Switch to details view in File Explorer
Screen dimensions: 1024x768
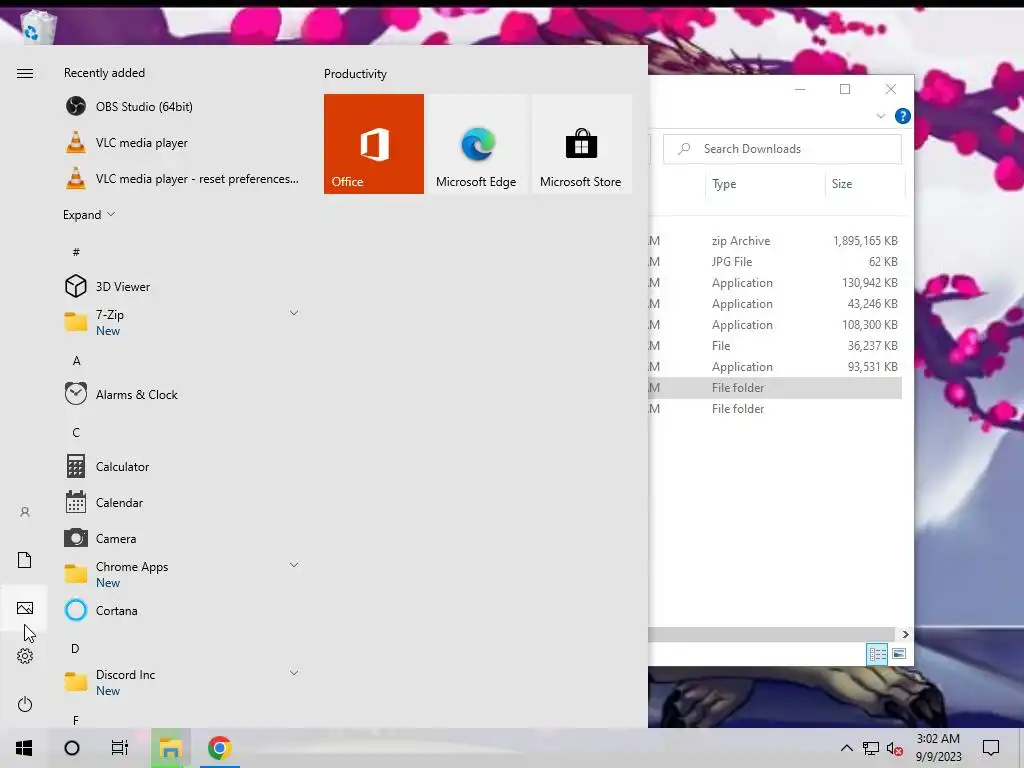point(877,654)
